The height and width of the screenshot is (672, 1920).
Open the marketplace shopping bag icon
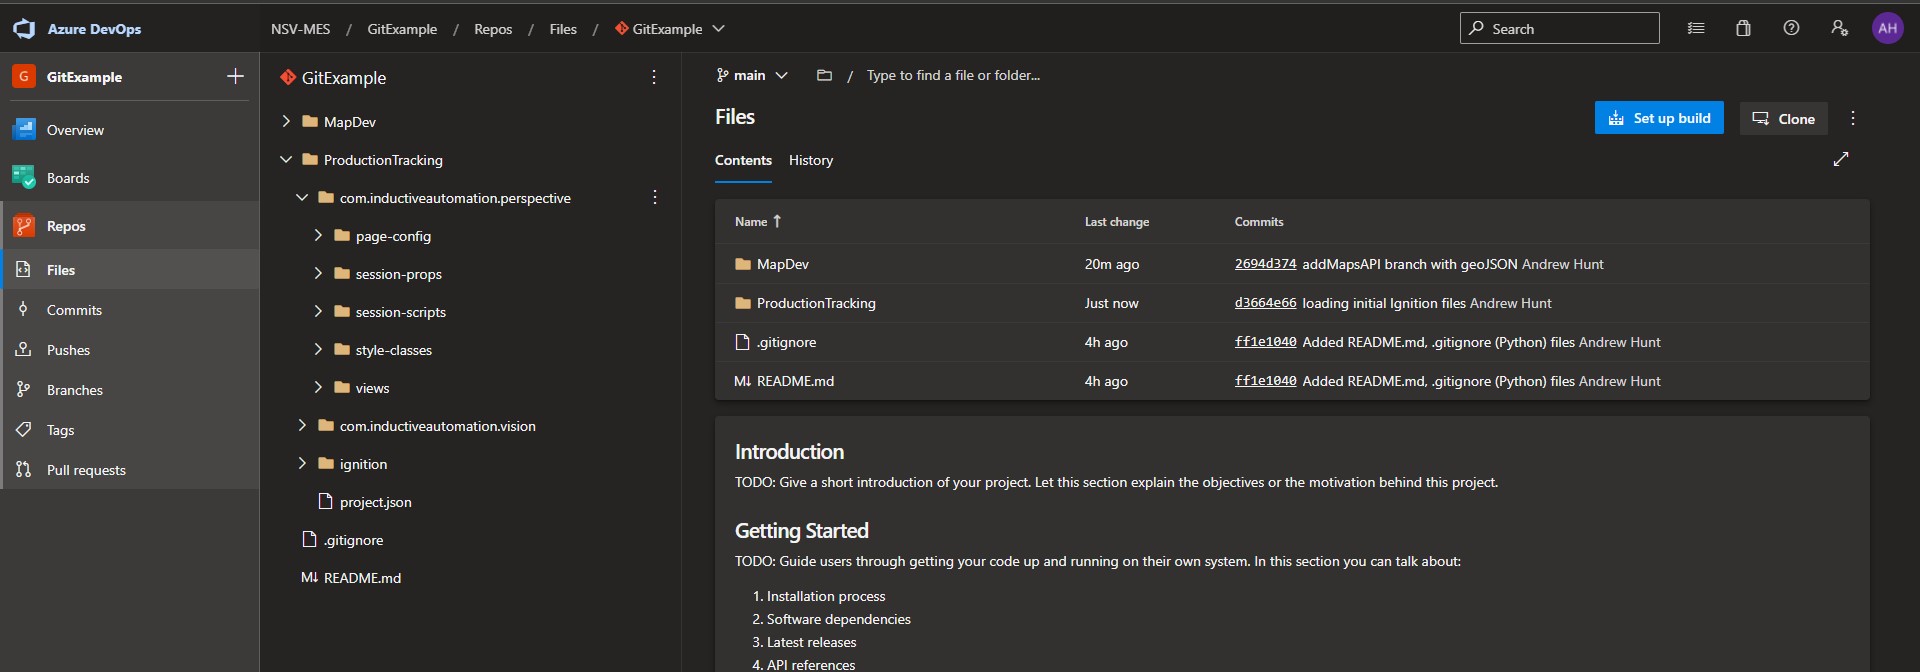pyautogui.click(x=1743, y=28)
